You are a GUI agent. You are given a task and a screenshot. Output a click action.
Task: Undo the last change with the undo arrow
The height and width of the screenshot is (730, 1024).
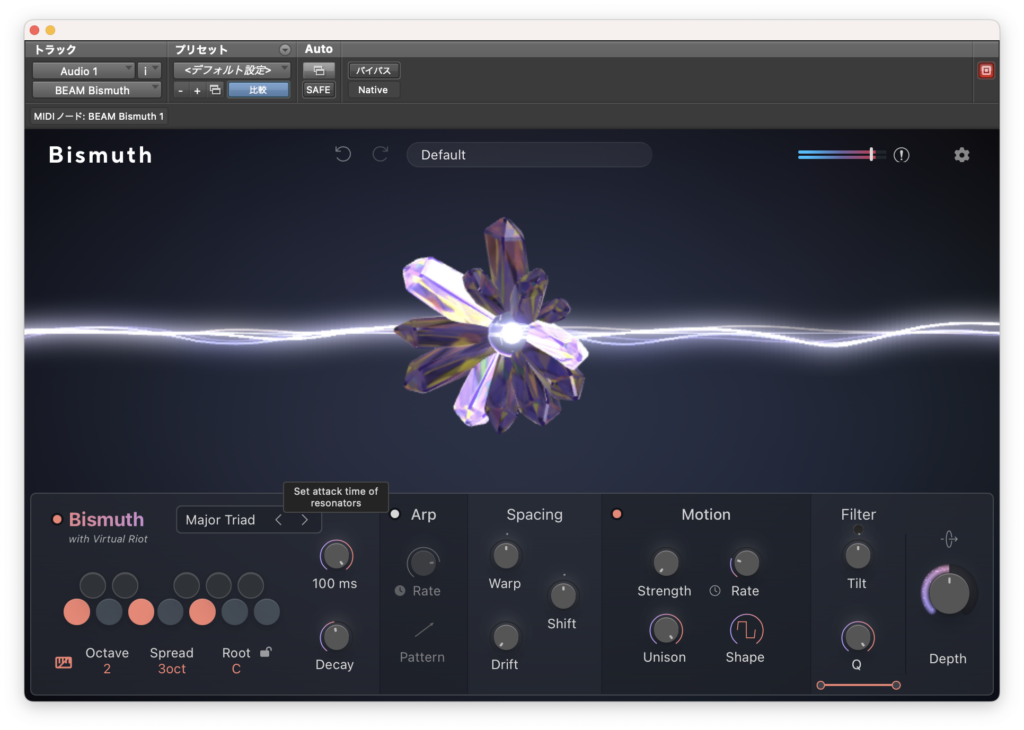(343, 154)
